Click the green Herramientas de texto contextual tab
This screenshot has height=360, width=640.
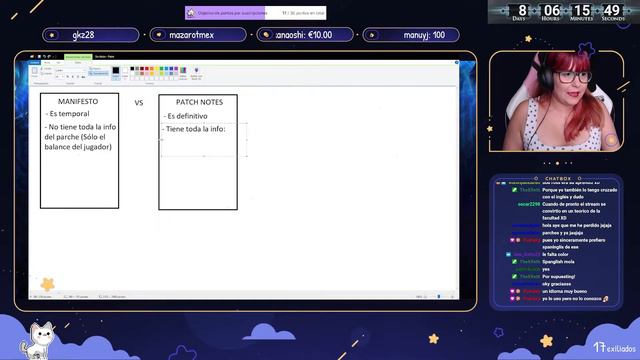click(78, 57)
